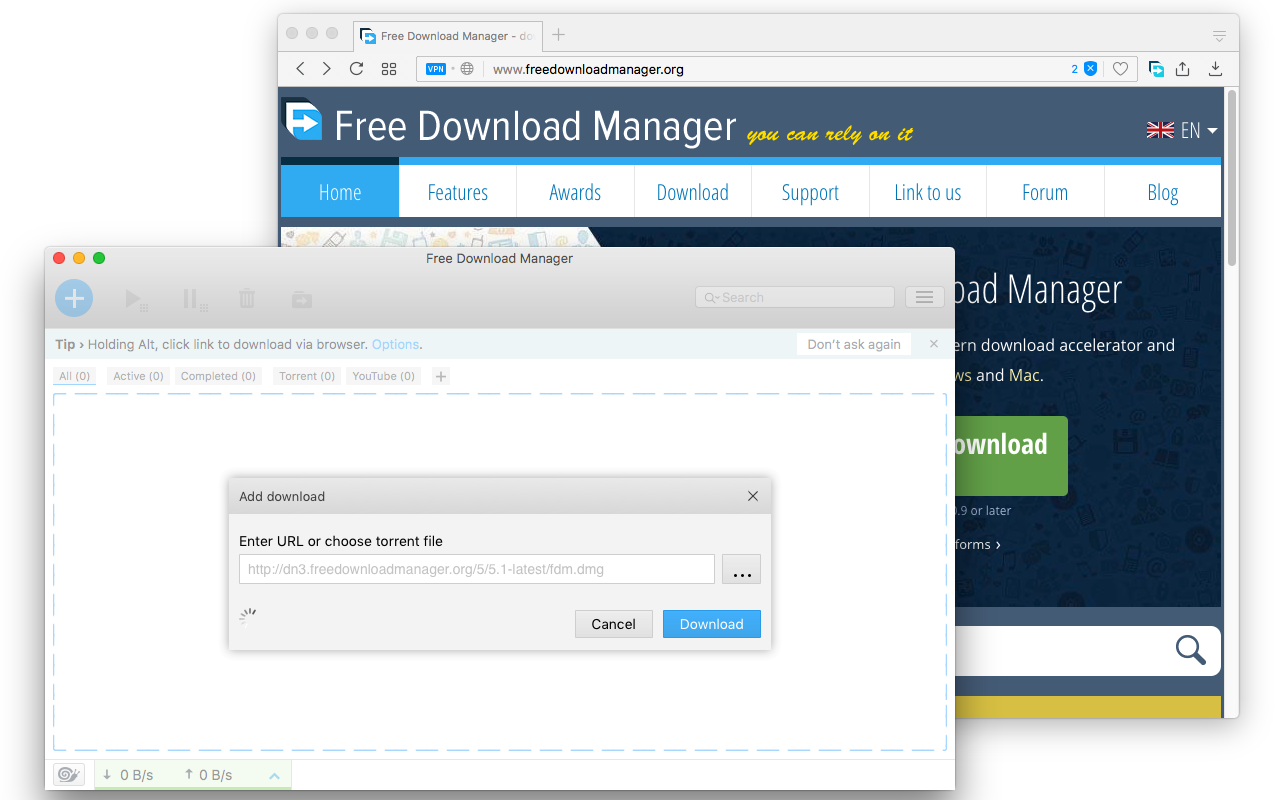This screenshot has width=1280, height=800.
Task: Click the Add download plus icon
Action: tap(74, 298)
